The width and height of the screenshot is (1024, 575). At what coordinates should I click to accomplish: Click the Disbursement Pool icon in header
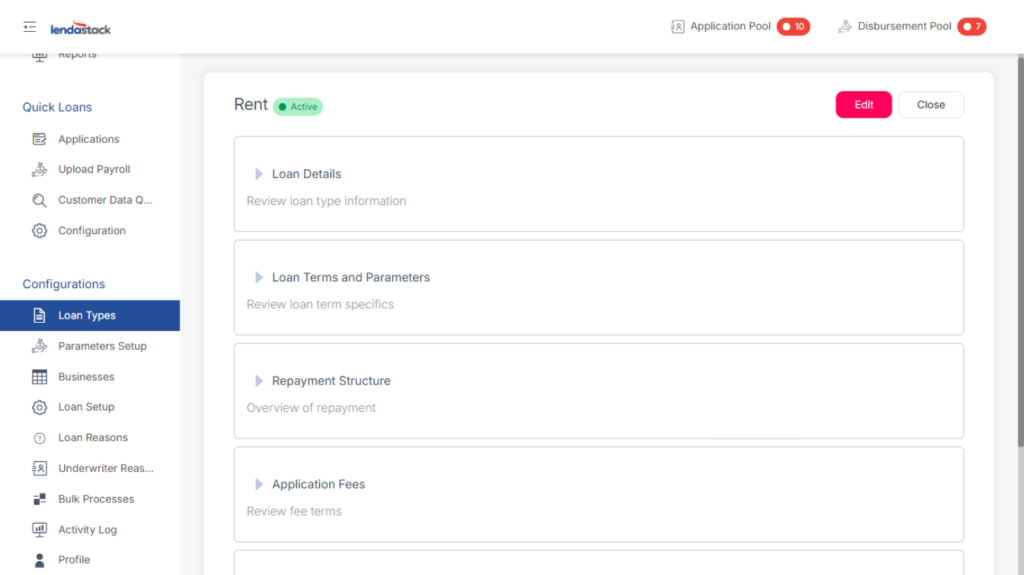coord(845,27)
